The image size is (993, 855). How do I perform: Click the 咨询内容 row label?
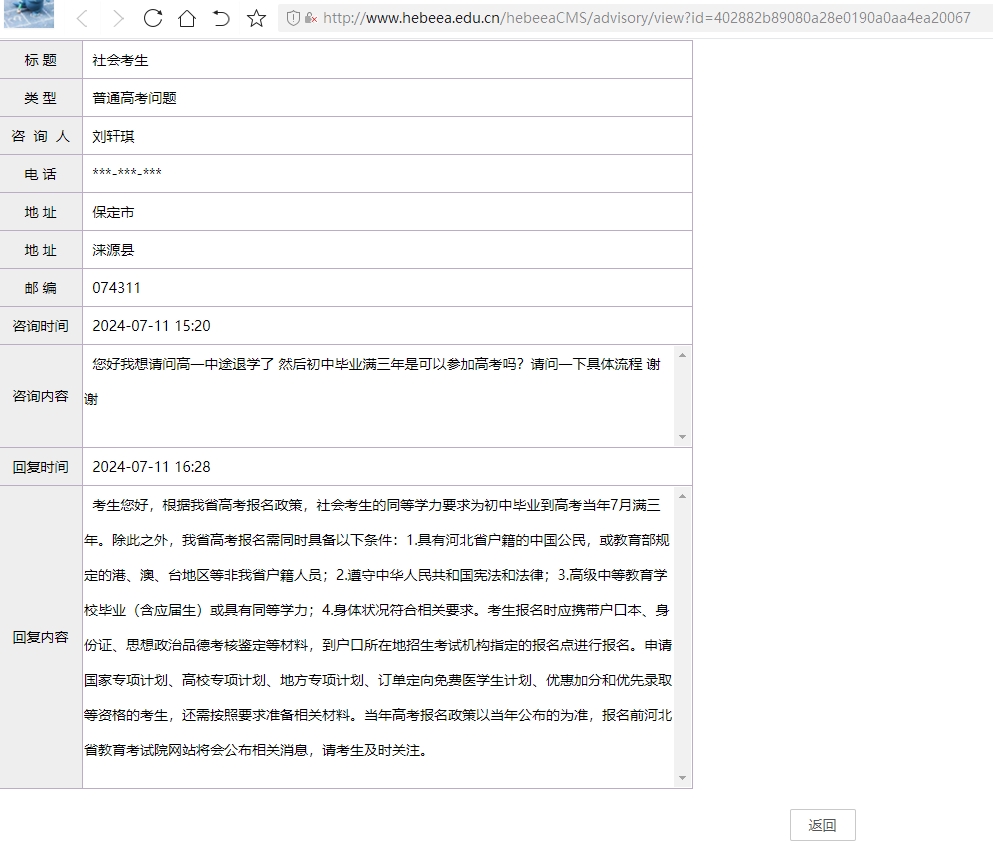point(41,396)
